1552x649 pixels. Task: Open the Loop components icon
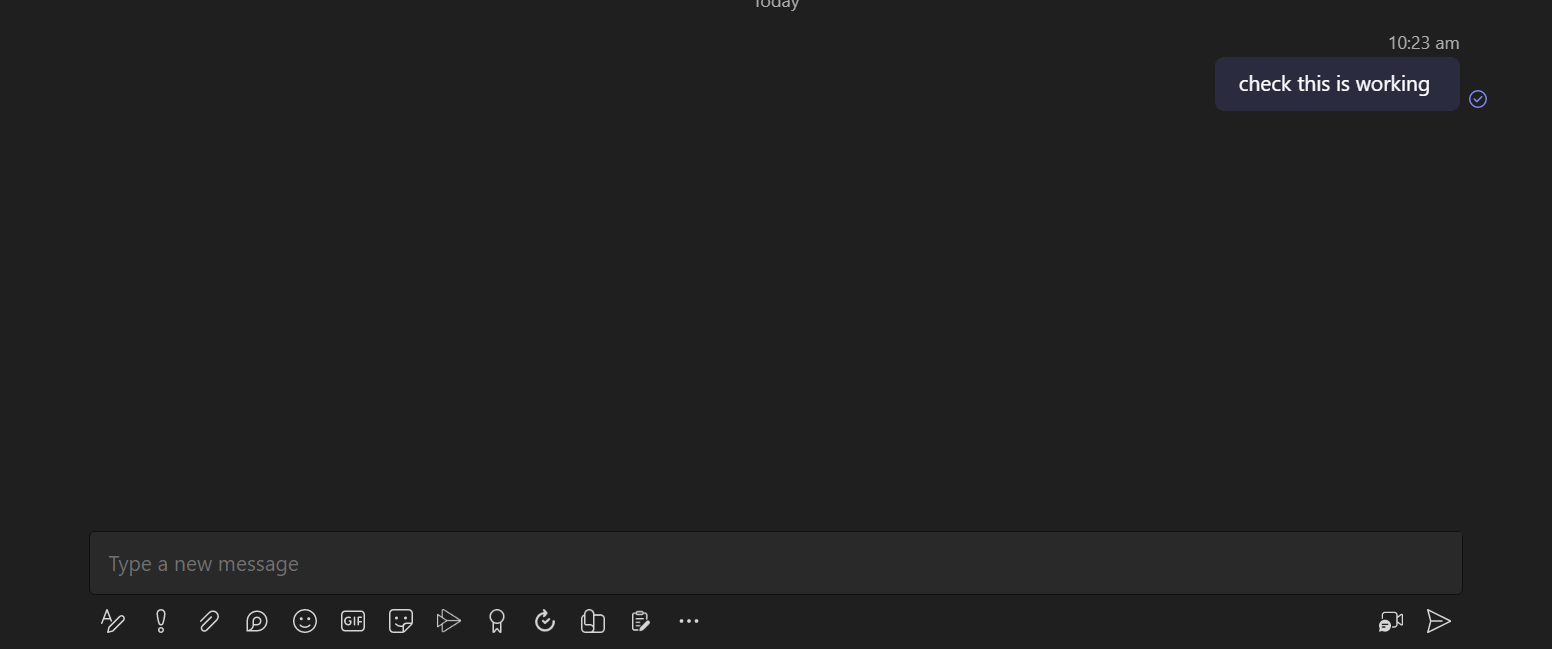click(x=256, y=621)
